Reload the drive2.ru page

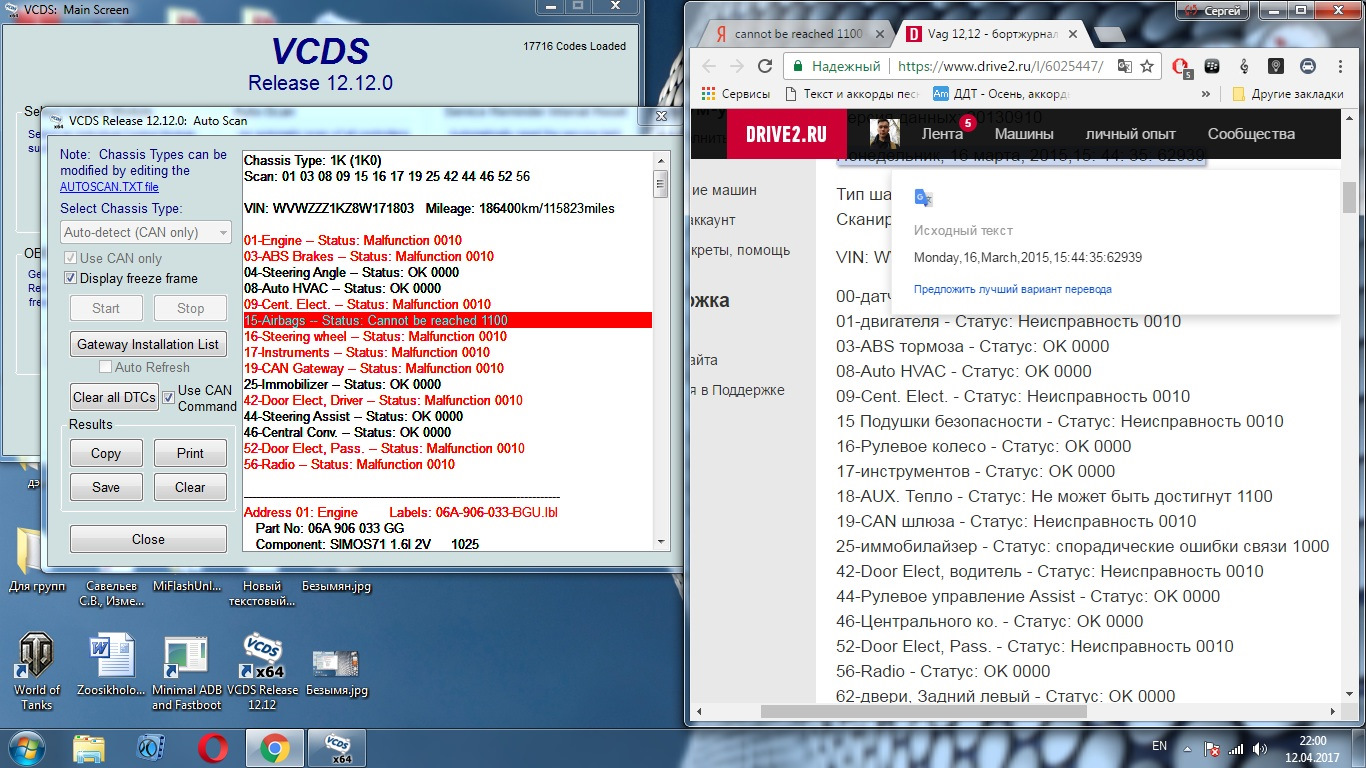765,66
